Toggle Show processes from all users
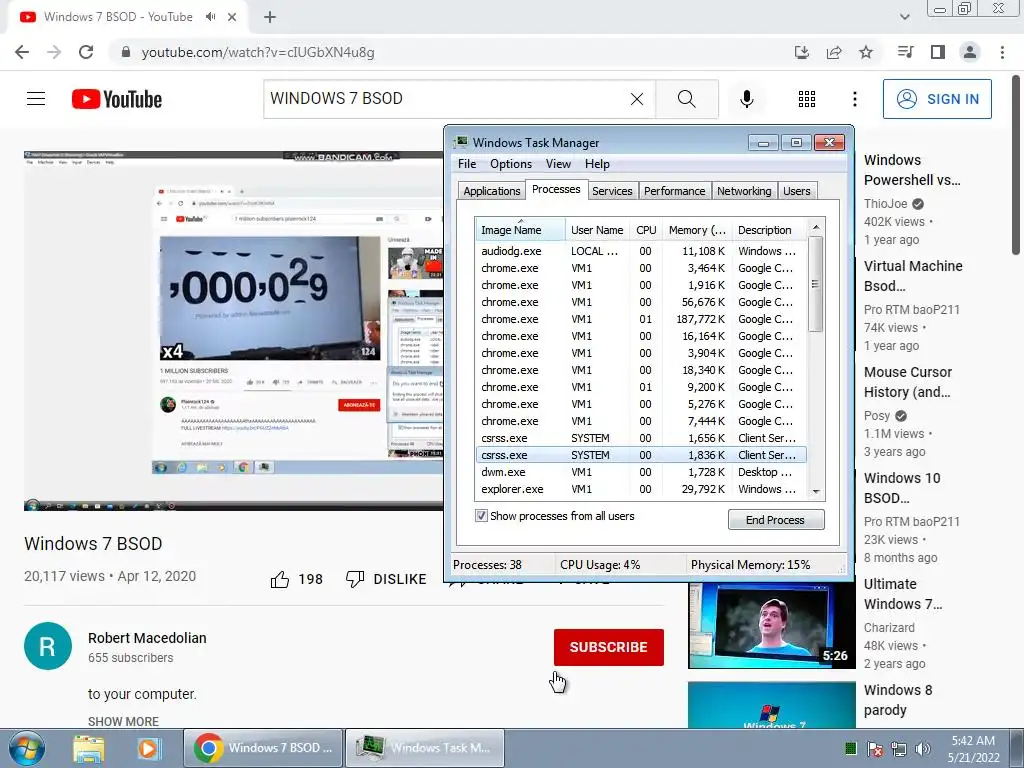 click(481, 516)
